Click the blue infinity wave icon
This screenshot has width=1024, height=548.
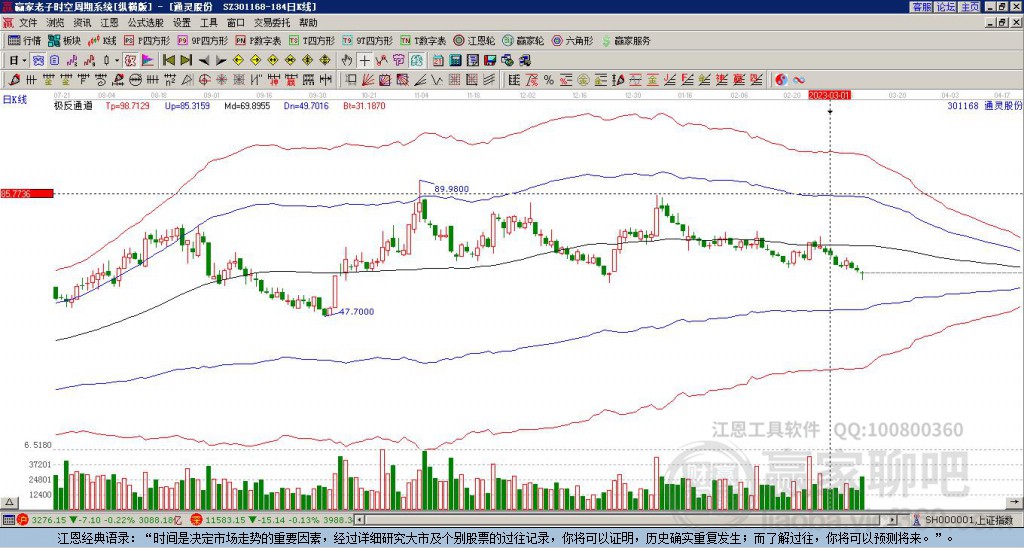pos(799,80)
